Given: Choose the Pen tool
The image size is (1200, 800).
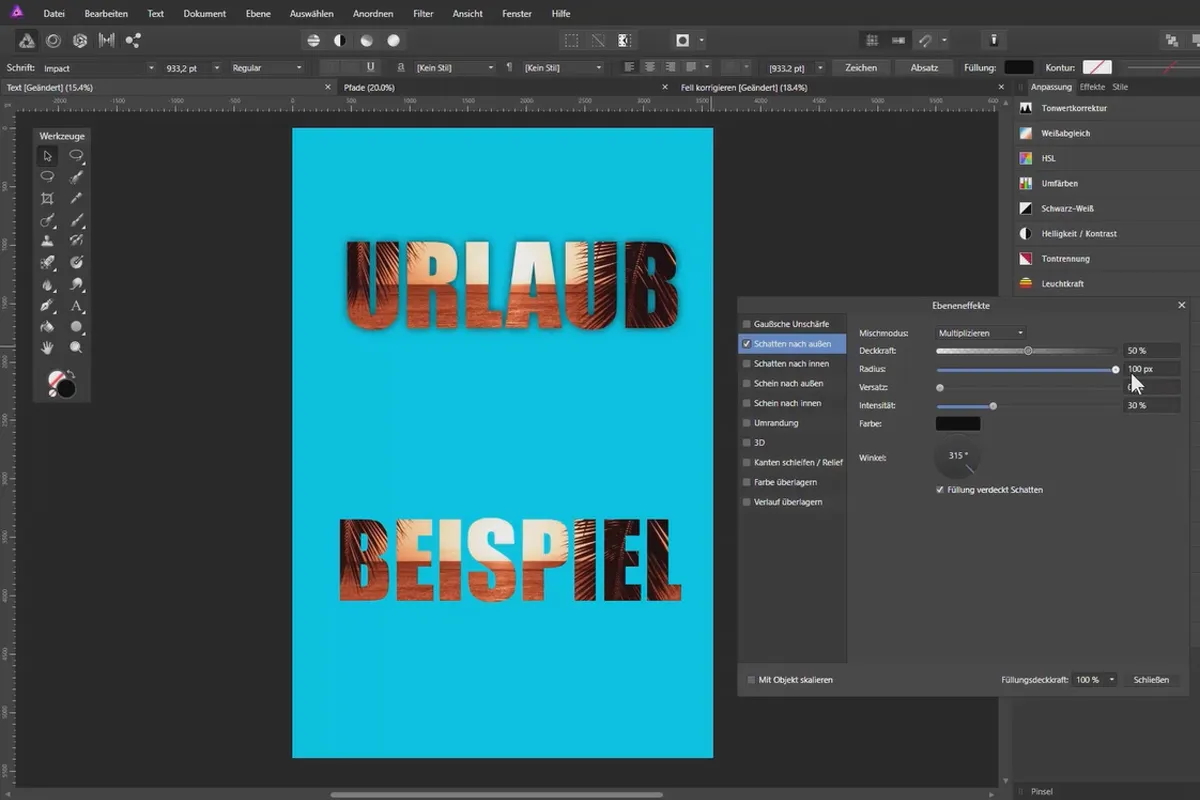Looking at the screenshot, I should pyautogui.click(x=47, y=306).
